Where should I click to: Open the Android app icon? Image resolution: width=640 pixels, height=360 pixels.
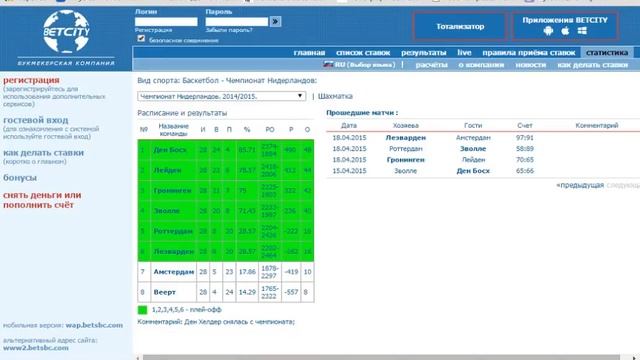(x=548, y=31)
